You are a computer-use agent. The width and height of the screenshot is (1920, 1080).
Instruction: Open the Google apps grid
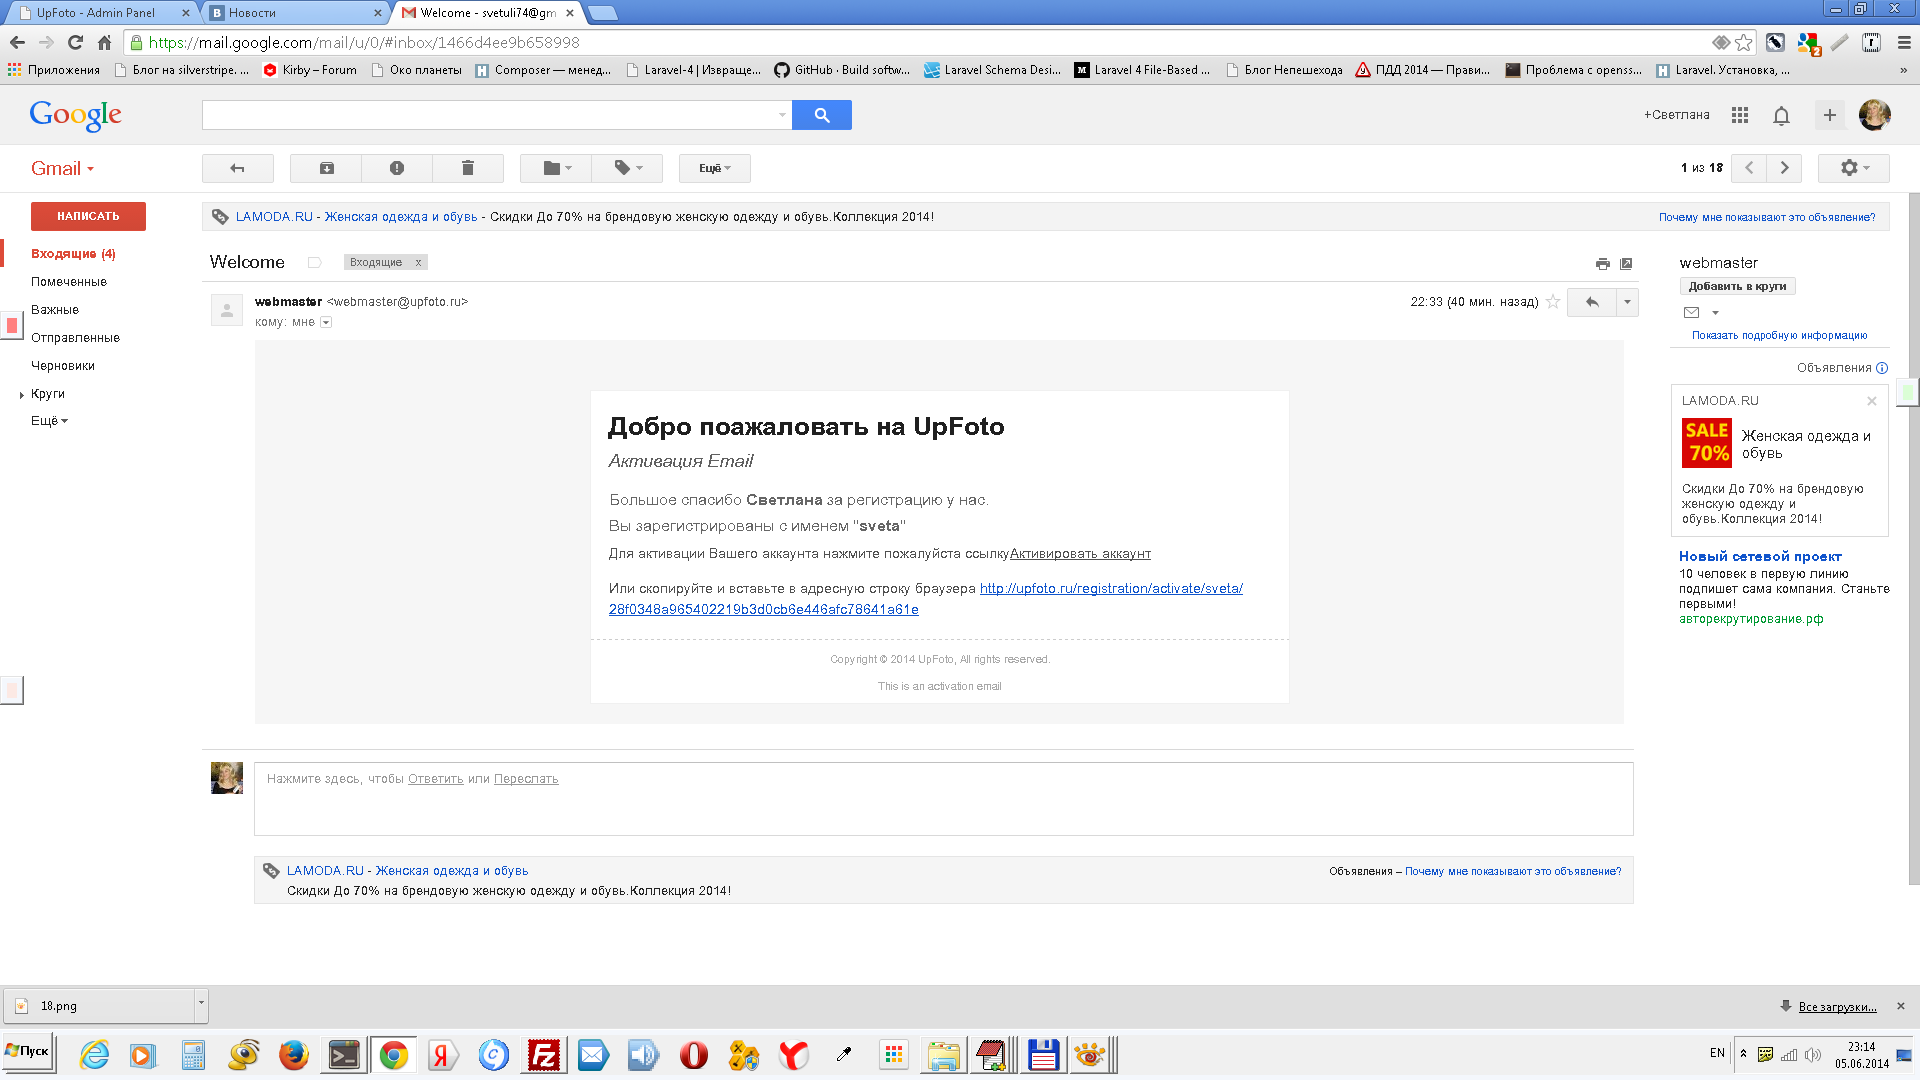click(1740, 115)
